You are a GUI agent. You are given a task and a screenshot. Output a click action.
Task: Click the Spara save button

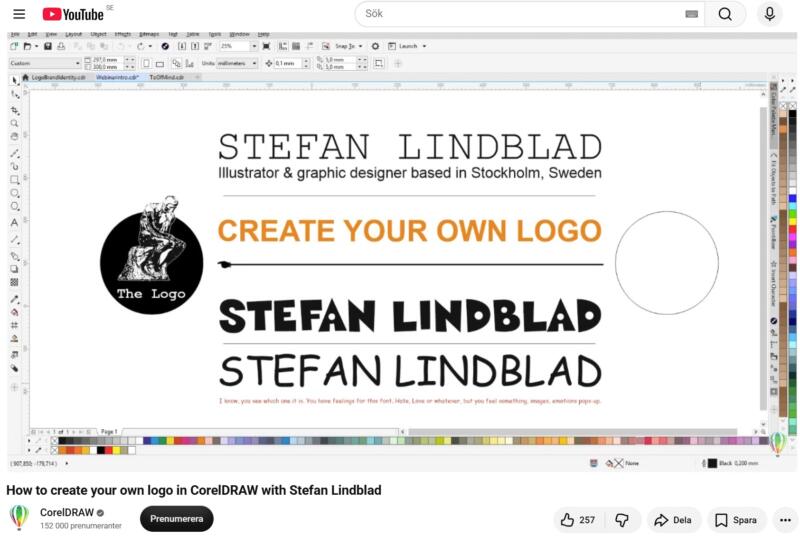pos(736,520)
